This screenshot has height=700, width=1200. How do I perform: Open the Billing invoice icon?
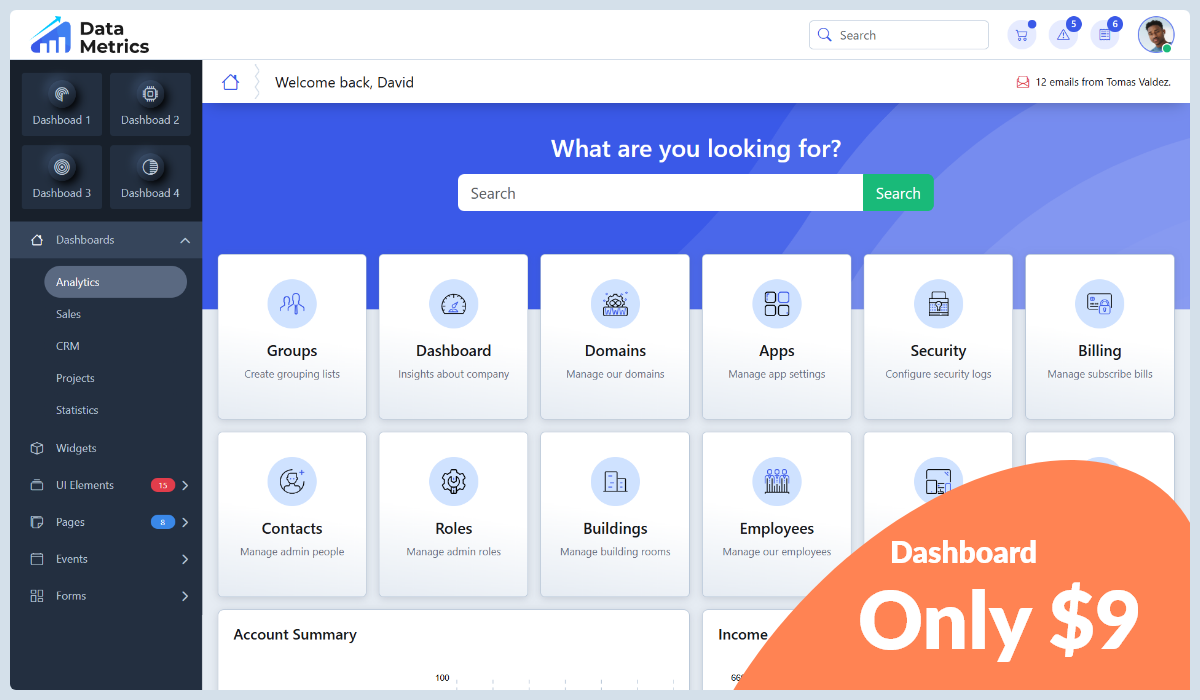[1099, 303]
